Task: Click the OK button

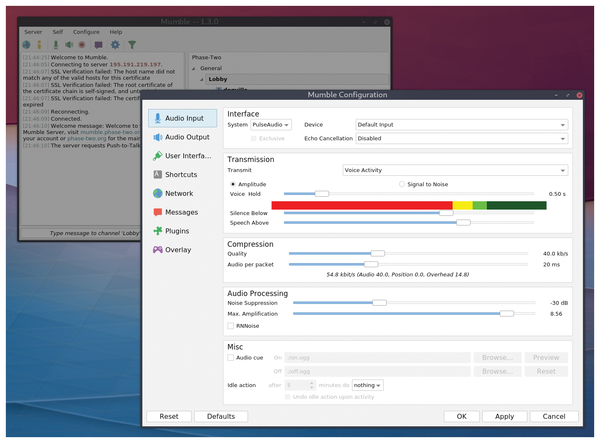Action: [x=461, y=416]
